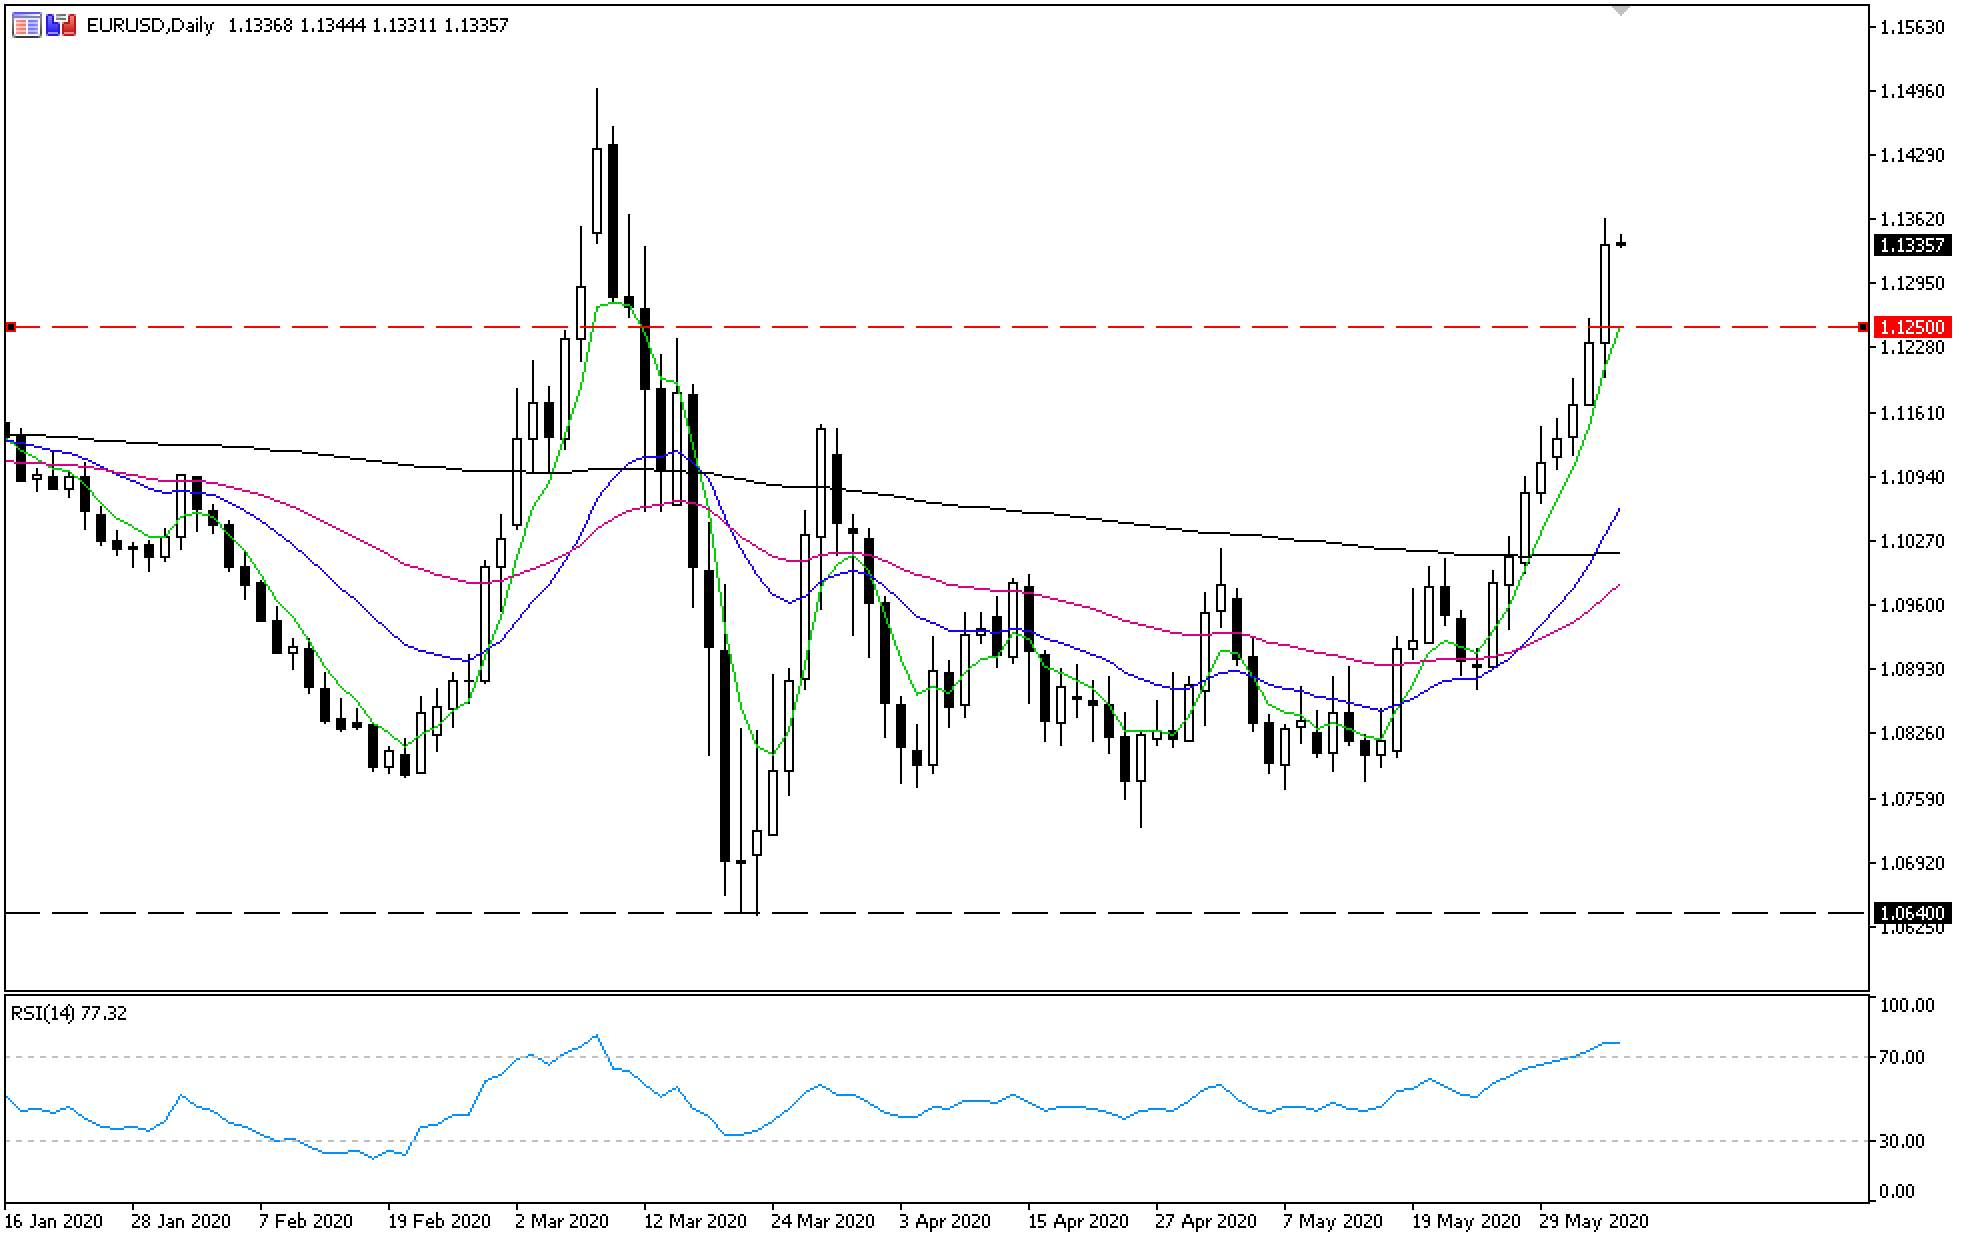Click the 1.14290 price on the axis

(x=1912, y=155)
